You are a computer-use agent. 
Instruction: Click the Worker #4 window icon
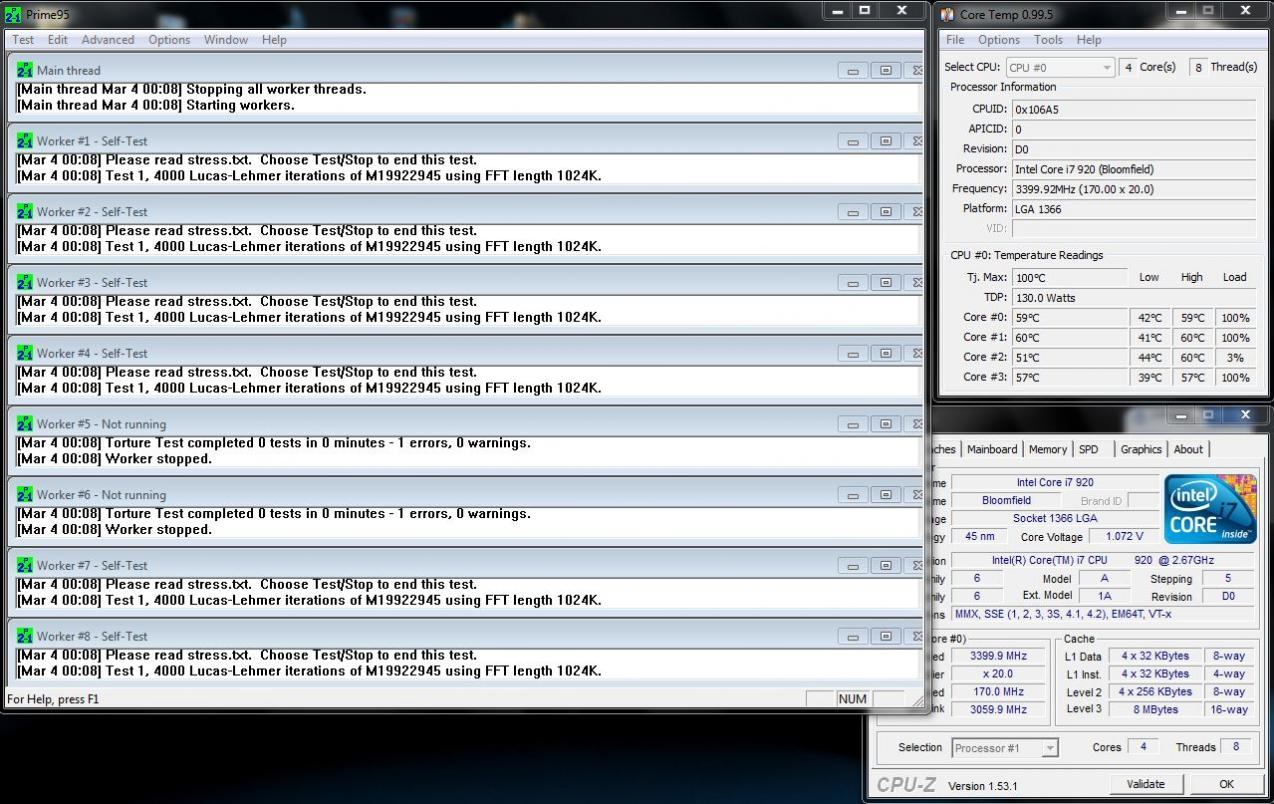(25, 353)
